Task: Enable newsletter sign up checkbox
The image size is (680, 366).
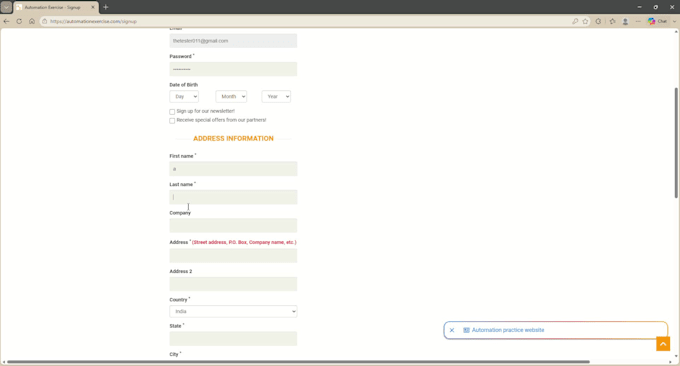Action: [x=172, y=111]
